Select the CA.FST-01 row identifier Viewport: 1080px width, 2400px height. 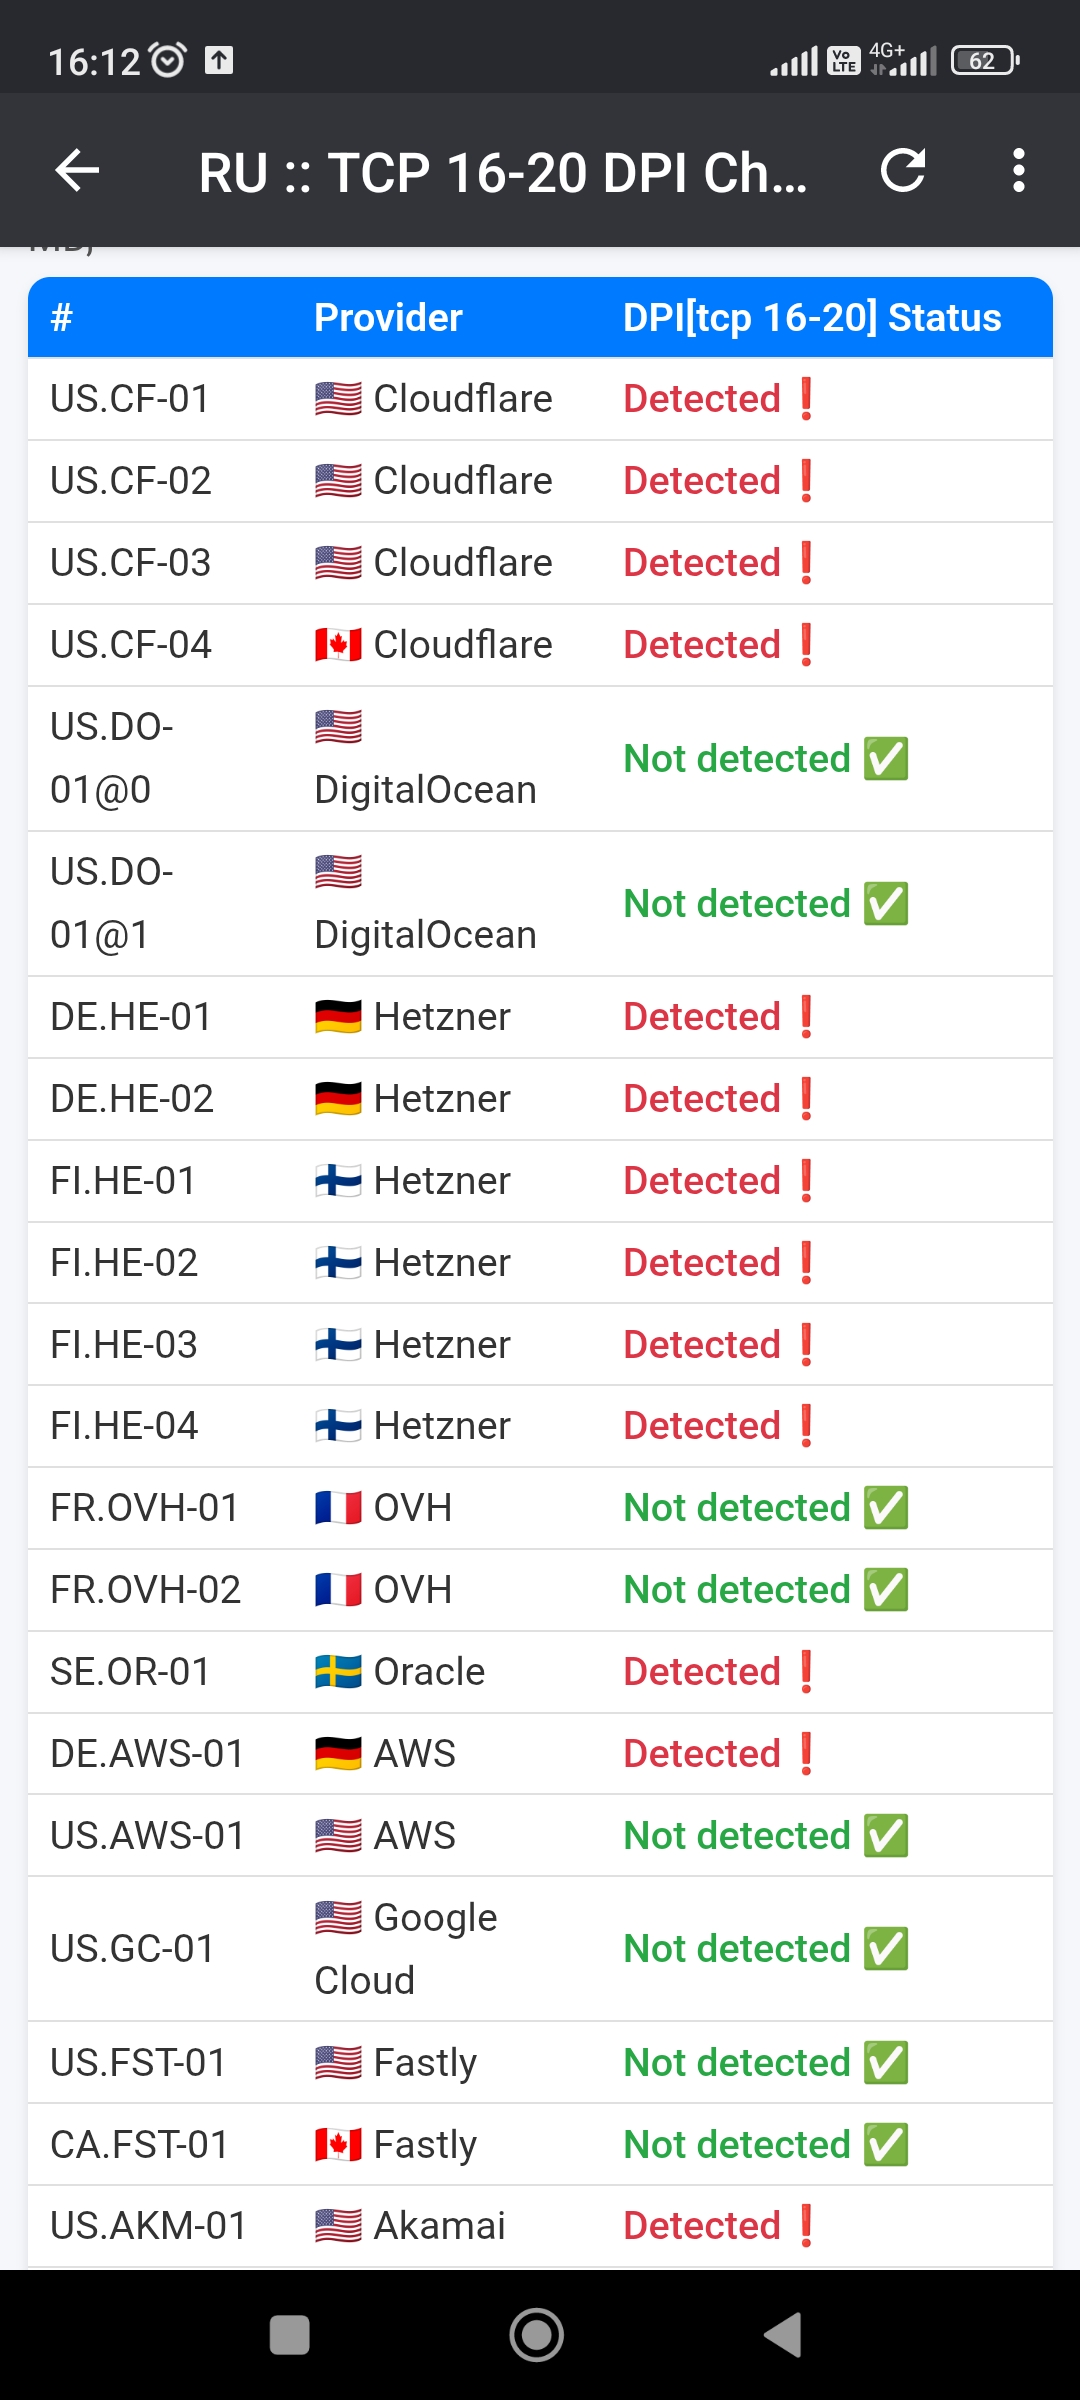point(139,2145)
